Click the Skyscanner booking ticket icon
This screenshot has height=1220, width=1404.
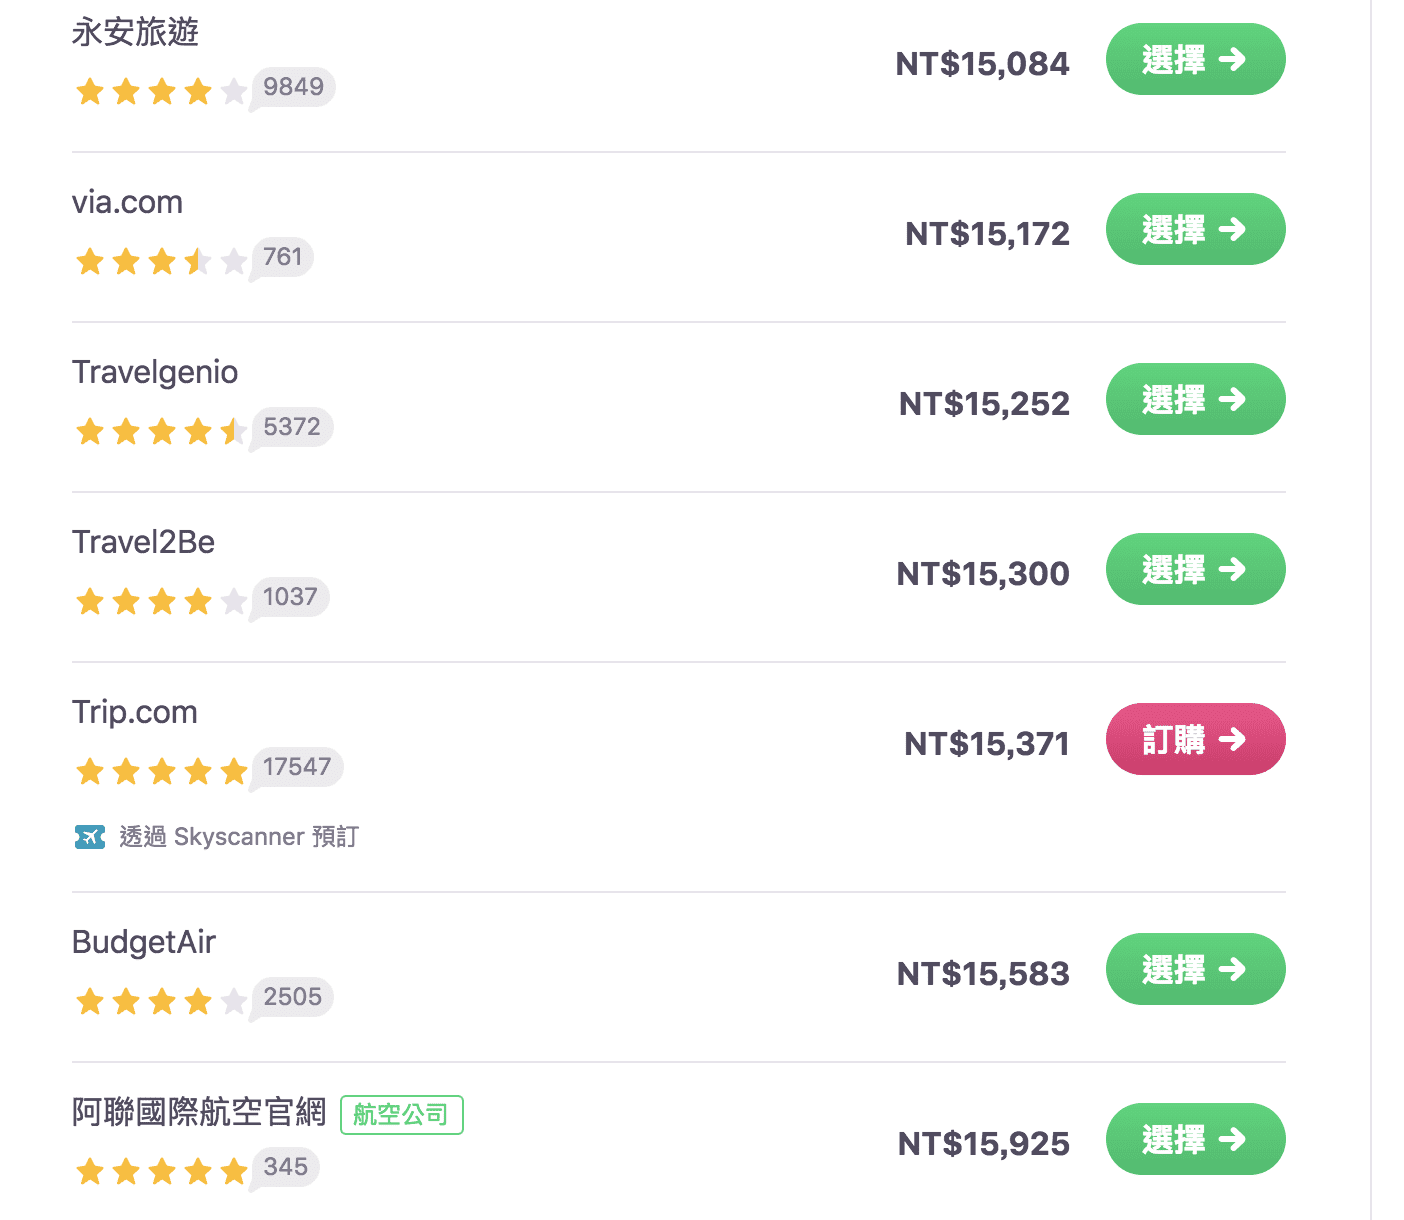tap(90, 836)
